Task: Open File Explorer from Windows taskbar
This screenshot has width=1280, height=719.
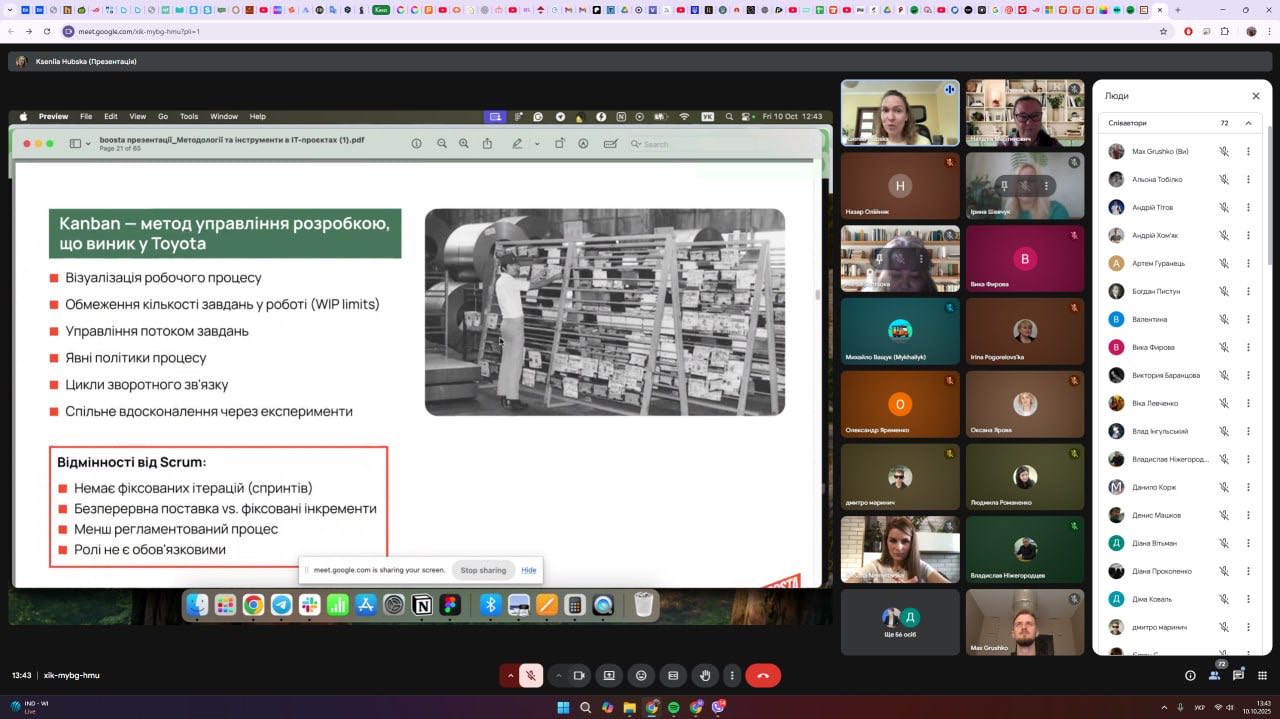Action: pos(629,707)
